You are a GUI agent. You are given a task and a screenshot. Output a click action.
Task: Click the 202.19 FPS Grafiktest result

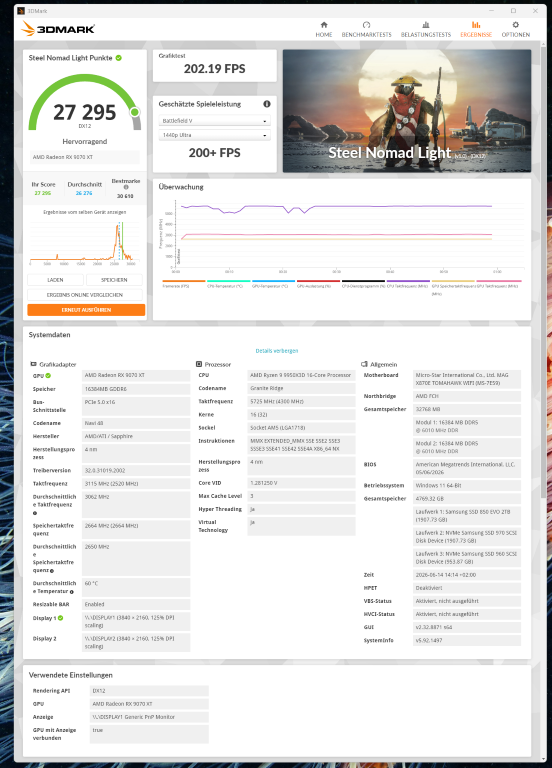[x=215, y=69]
